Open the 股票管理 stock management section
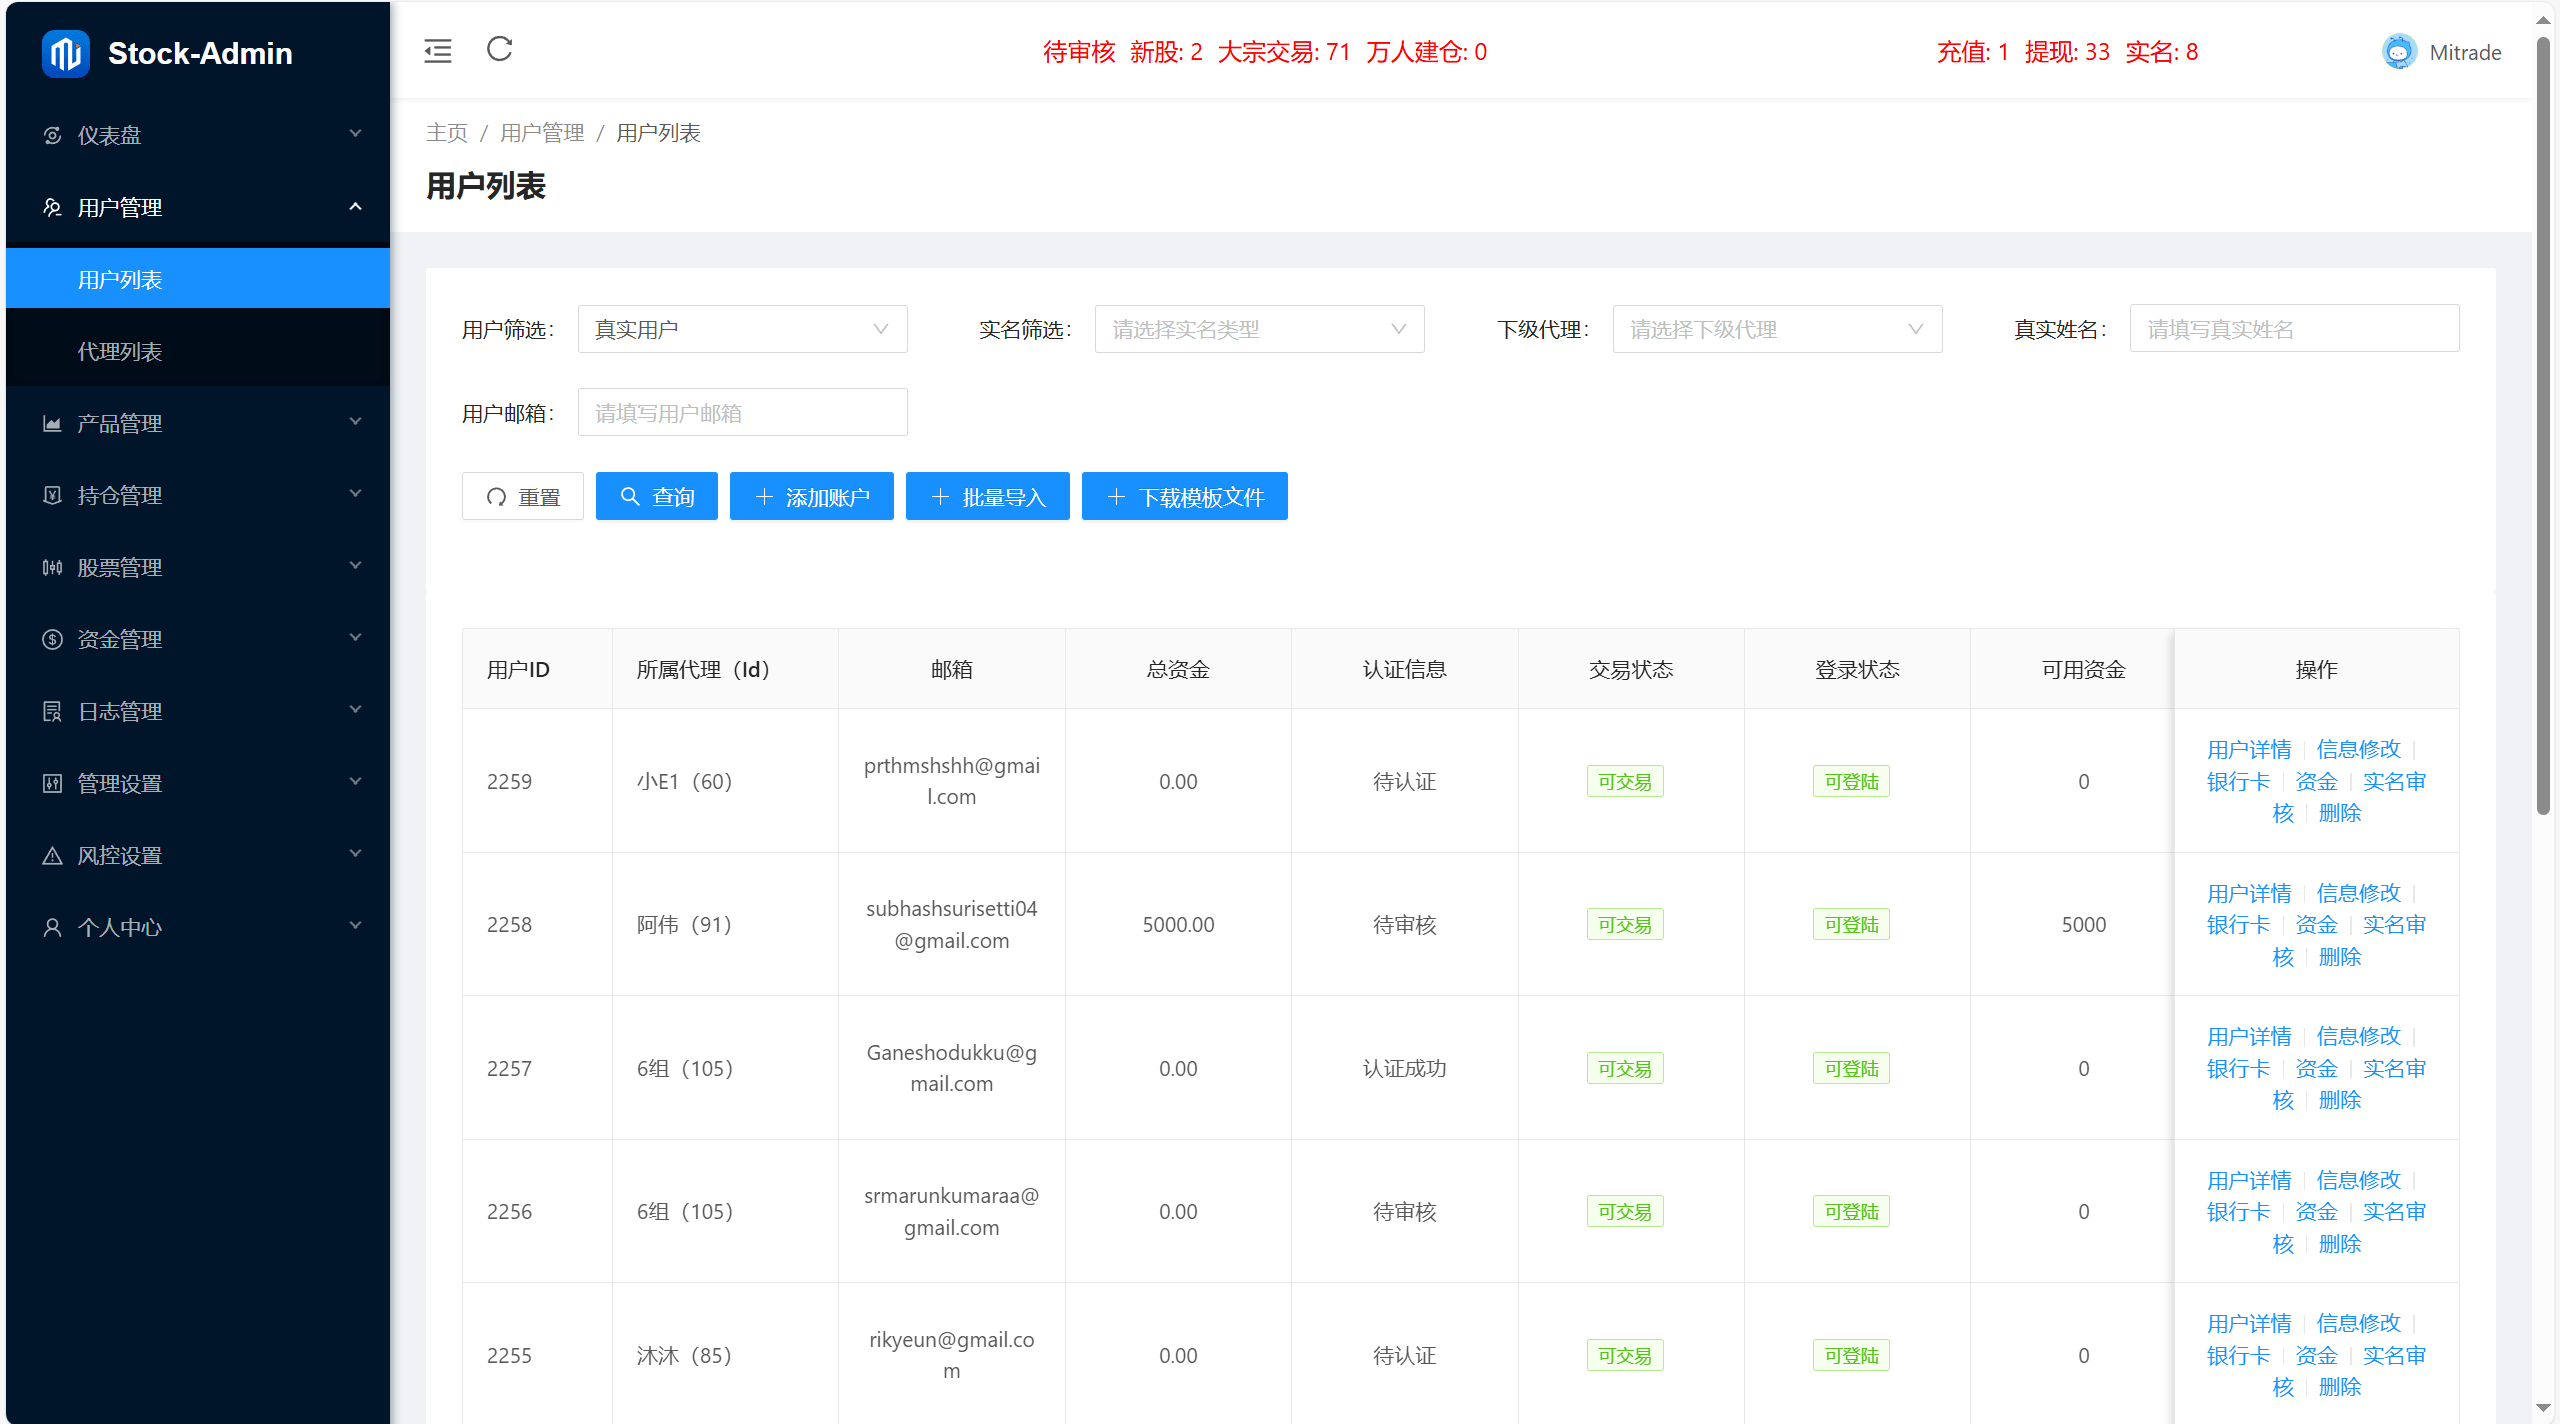 119,567
